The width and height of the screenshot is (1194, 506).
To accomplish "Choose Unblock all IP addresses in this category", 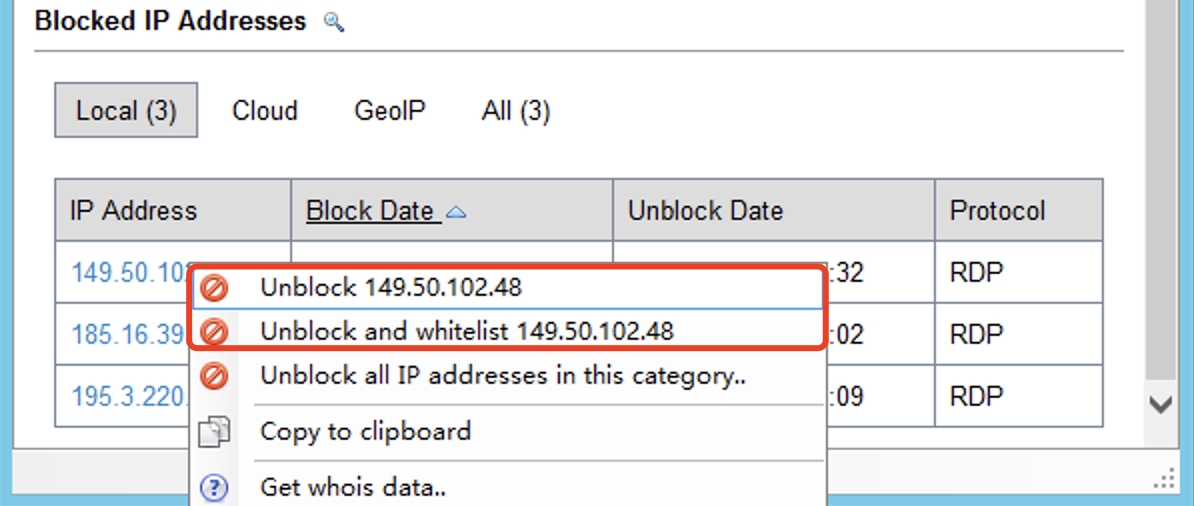I will (x=504, y=377).
